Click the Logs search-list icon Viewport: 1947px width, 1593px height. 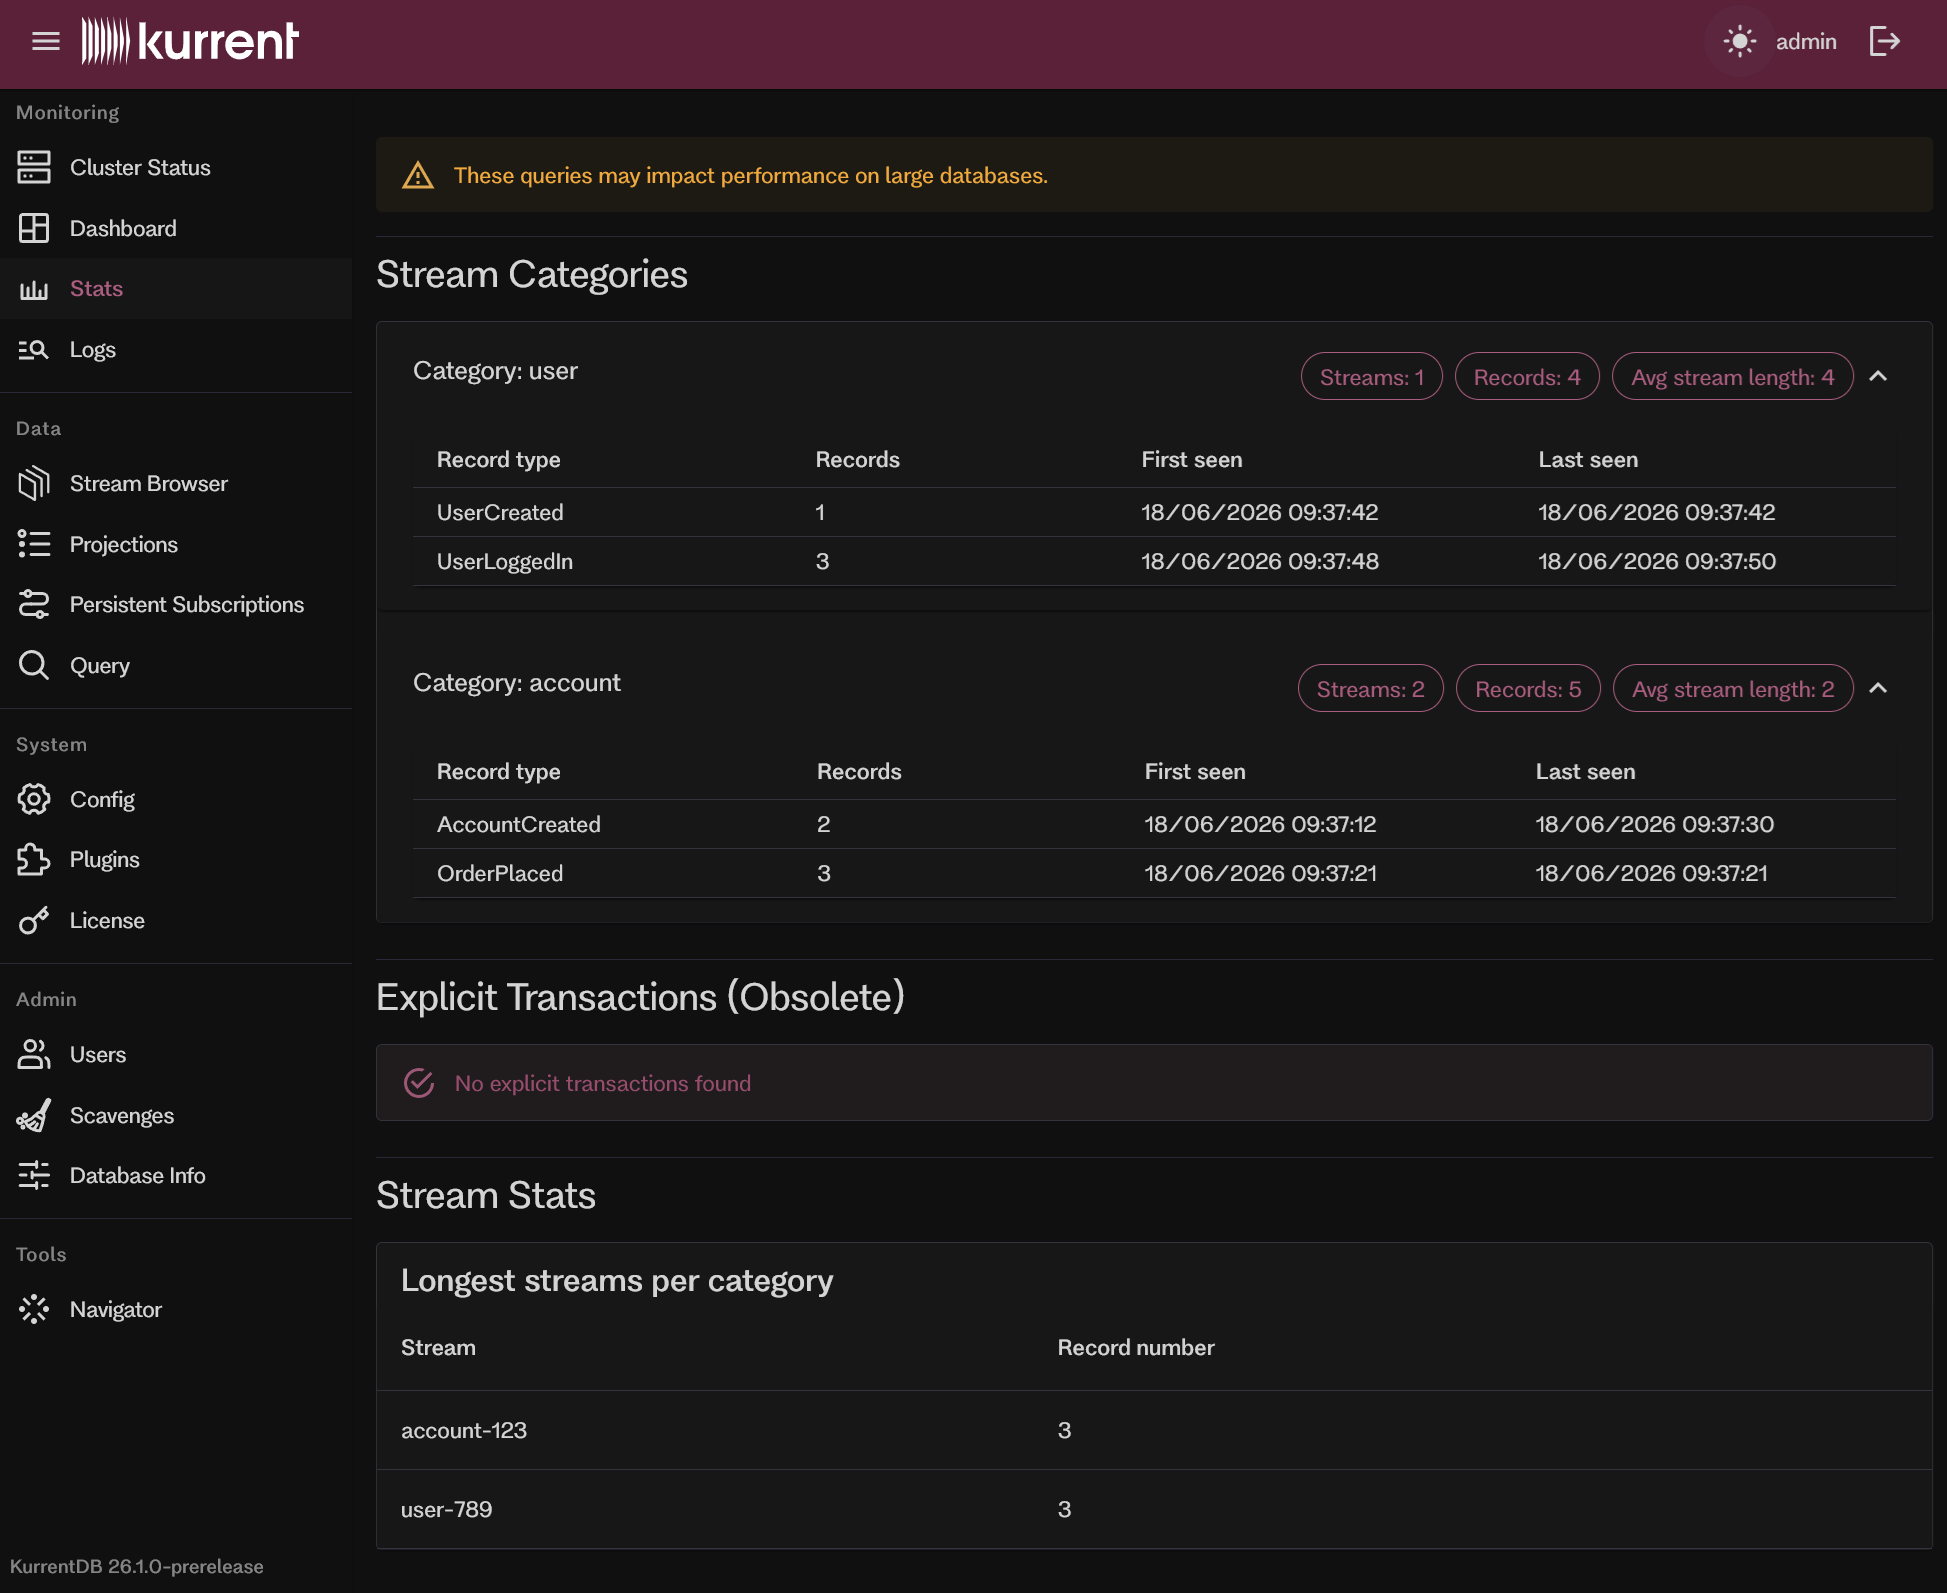coord(34,349)
